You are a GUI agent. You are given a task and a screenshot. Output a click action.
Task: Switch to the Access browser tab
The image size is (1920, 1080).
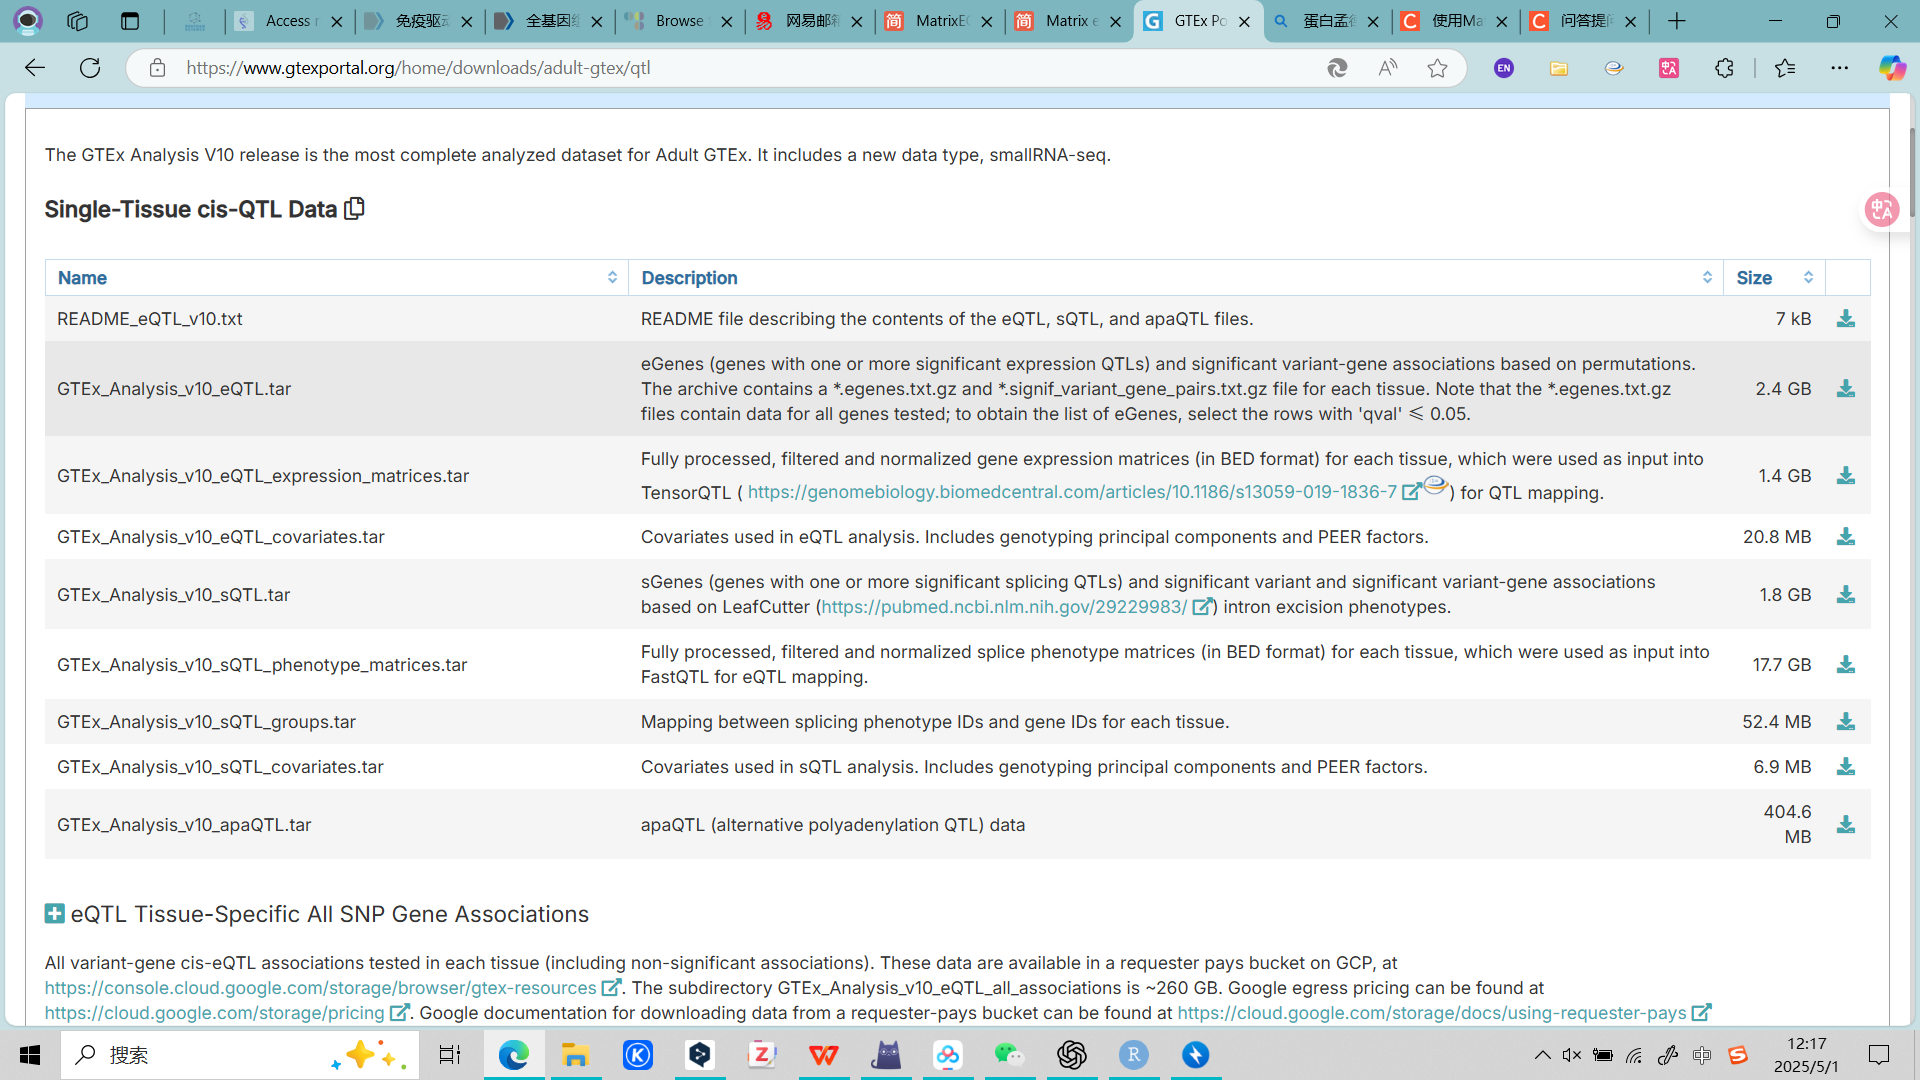[x=288, y=21]
